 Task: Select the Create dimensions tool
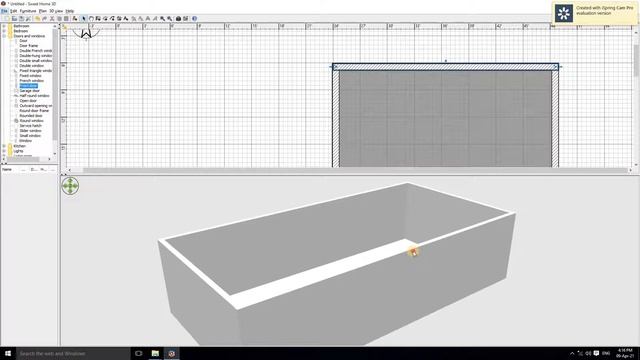pyautogui.click(x=119, y=18)
